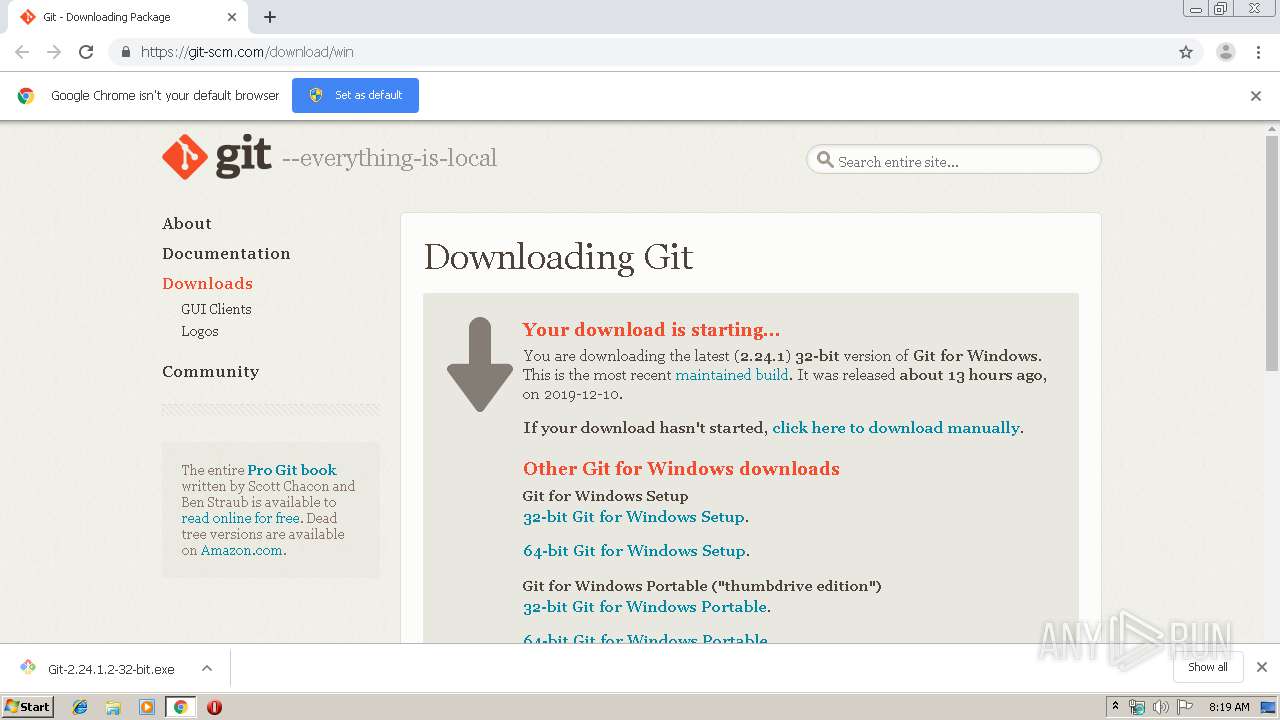Viewport: 1280px width, 720px height.
Task: Click Set as default button
Action: tap(355, 95)
